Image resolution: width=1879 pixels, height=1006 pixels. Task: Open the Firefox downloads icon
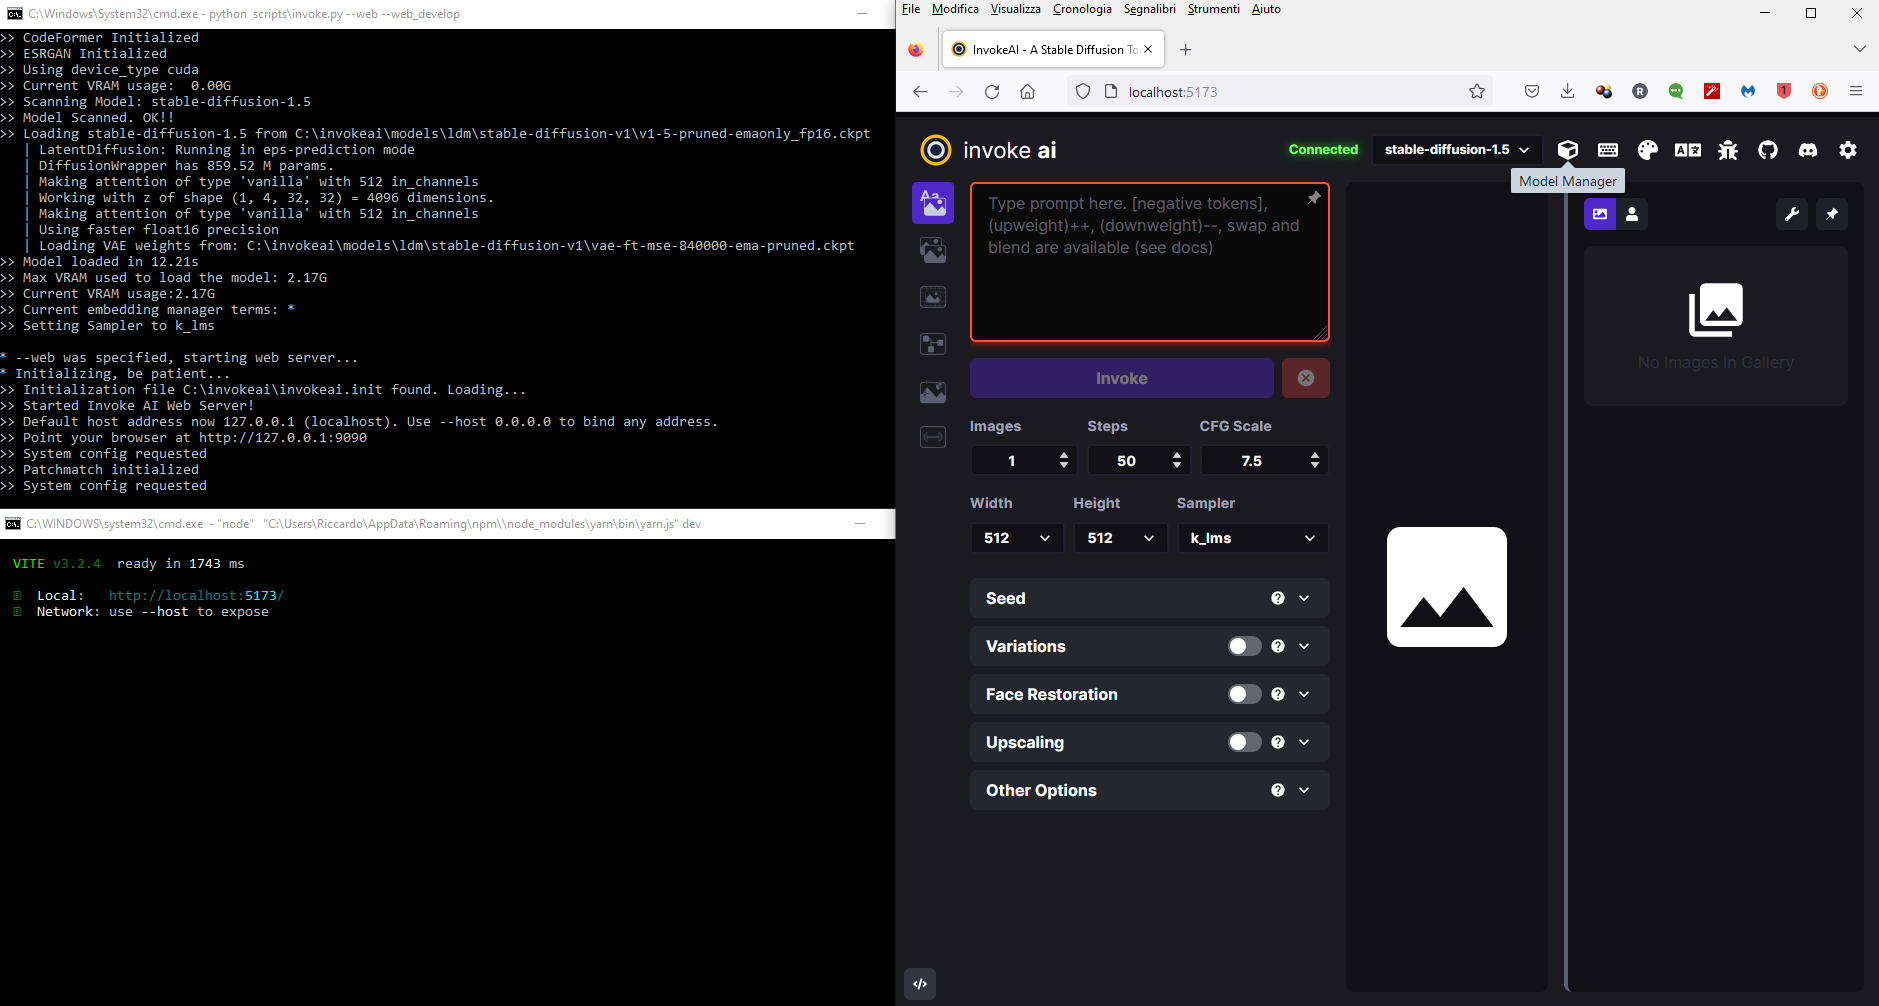pyautogui.click(x=1567, y=91)
